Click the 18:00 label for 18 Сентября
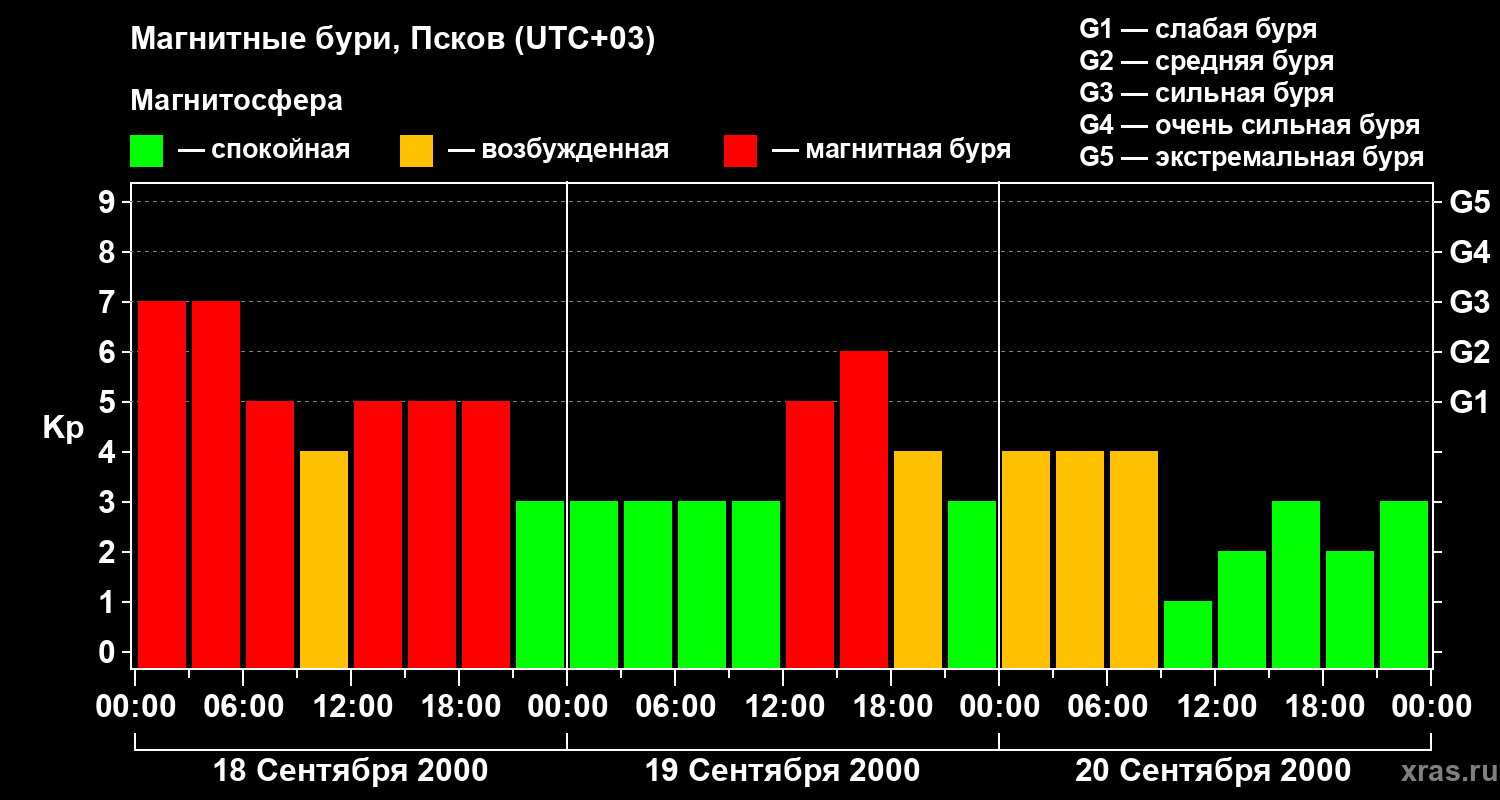The width and height of the screenshot is (1500, 800). (459, 707)
